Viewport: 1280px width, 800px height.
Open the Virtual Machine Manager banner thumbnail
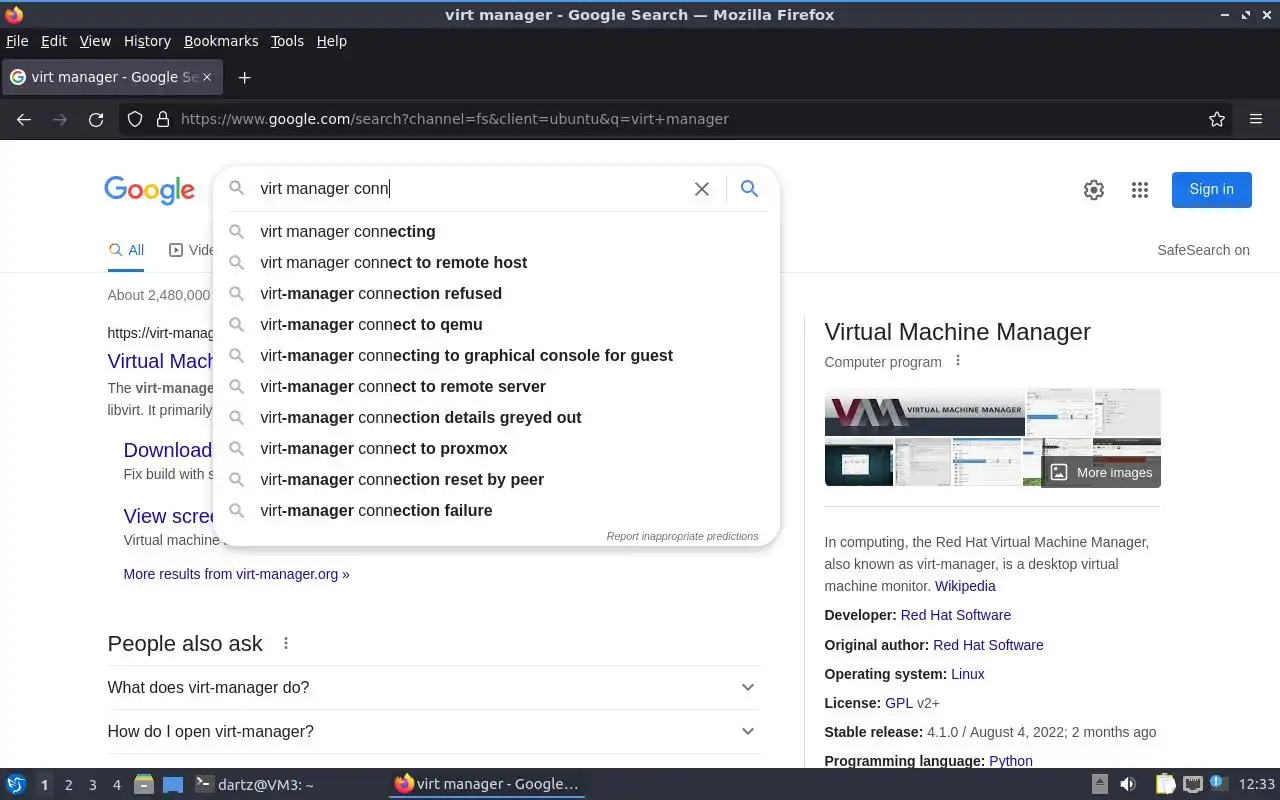924,412
